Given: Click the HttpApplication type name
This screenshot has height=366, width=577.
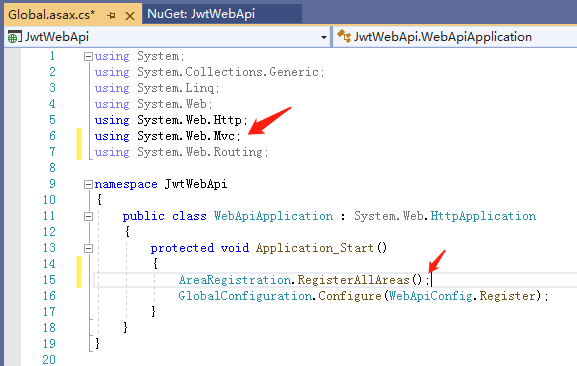Looking at the screenshot, I should coord(483,216).
